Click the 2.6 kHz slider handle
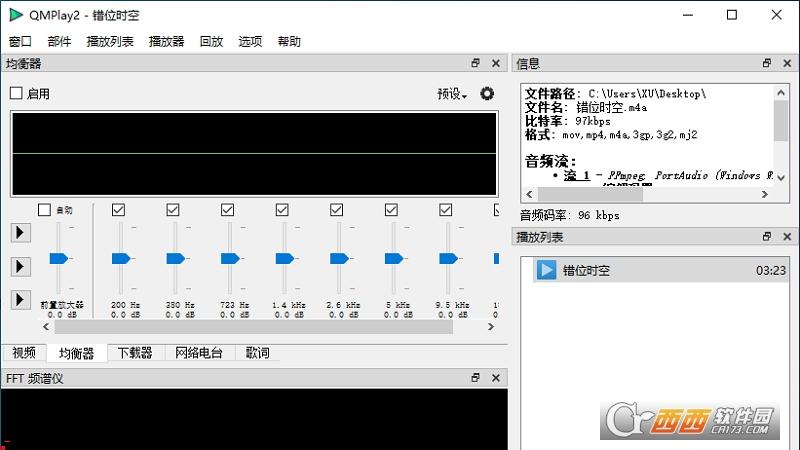The image size is (800, 450). (x=339, y=259)
